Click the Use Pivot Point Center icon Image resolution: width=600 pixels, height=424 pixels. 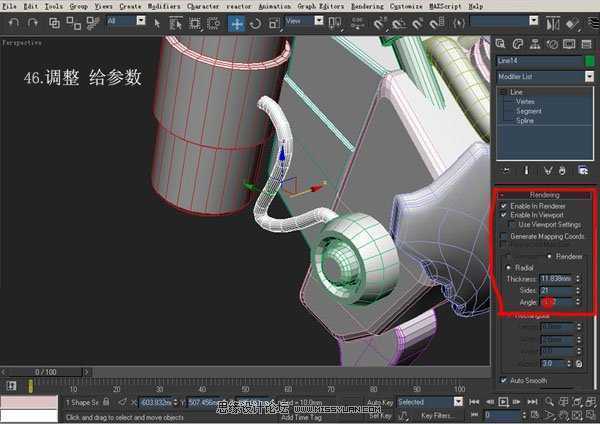tap(335, 23)
